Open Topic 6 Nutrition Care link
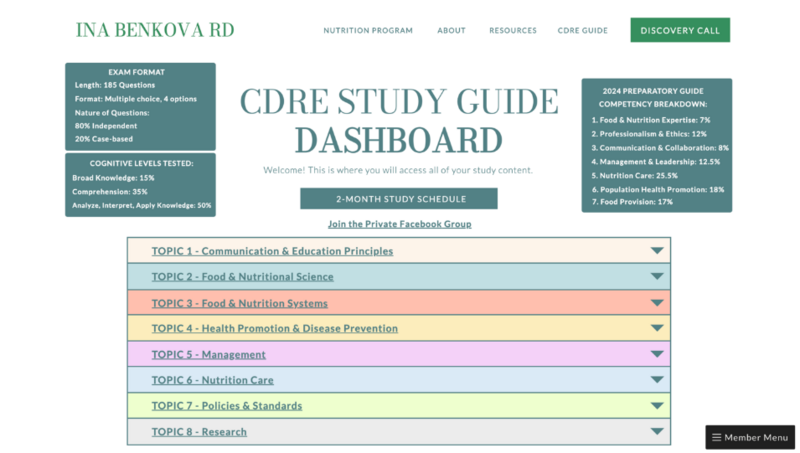 (212, 380)
